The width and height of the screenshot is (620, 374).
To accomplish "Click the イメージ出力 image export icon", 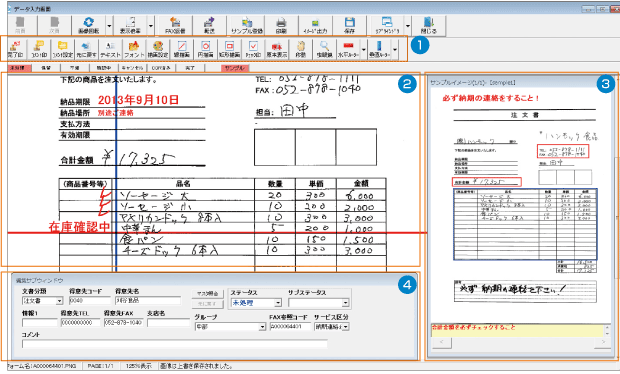I will [x=315, y=26].
